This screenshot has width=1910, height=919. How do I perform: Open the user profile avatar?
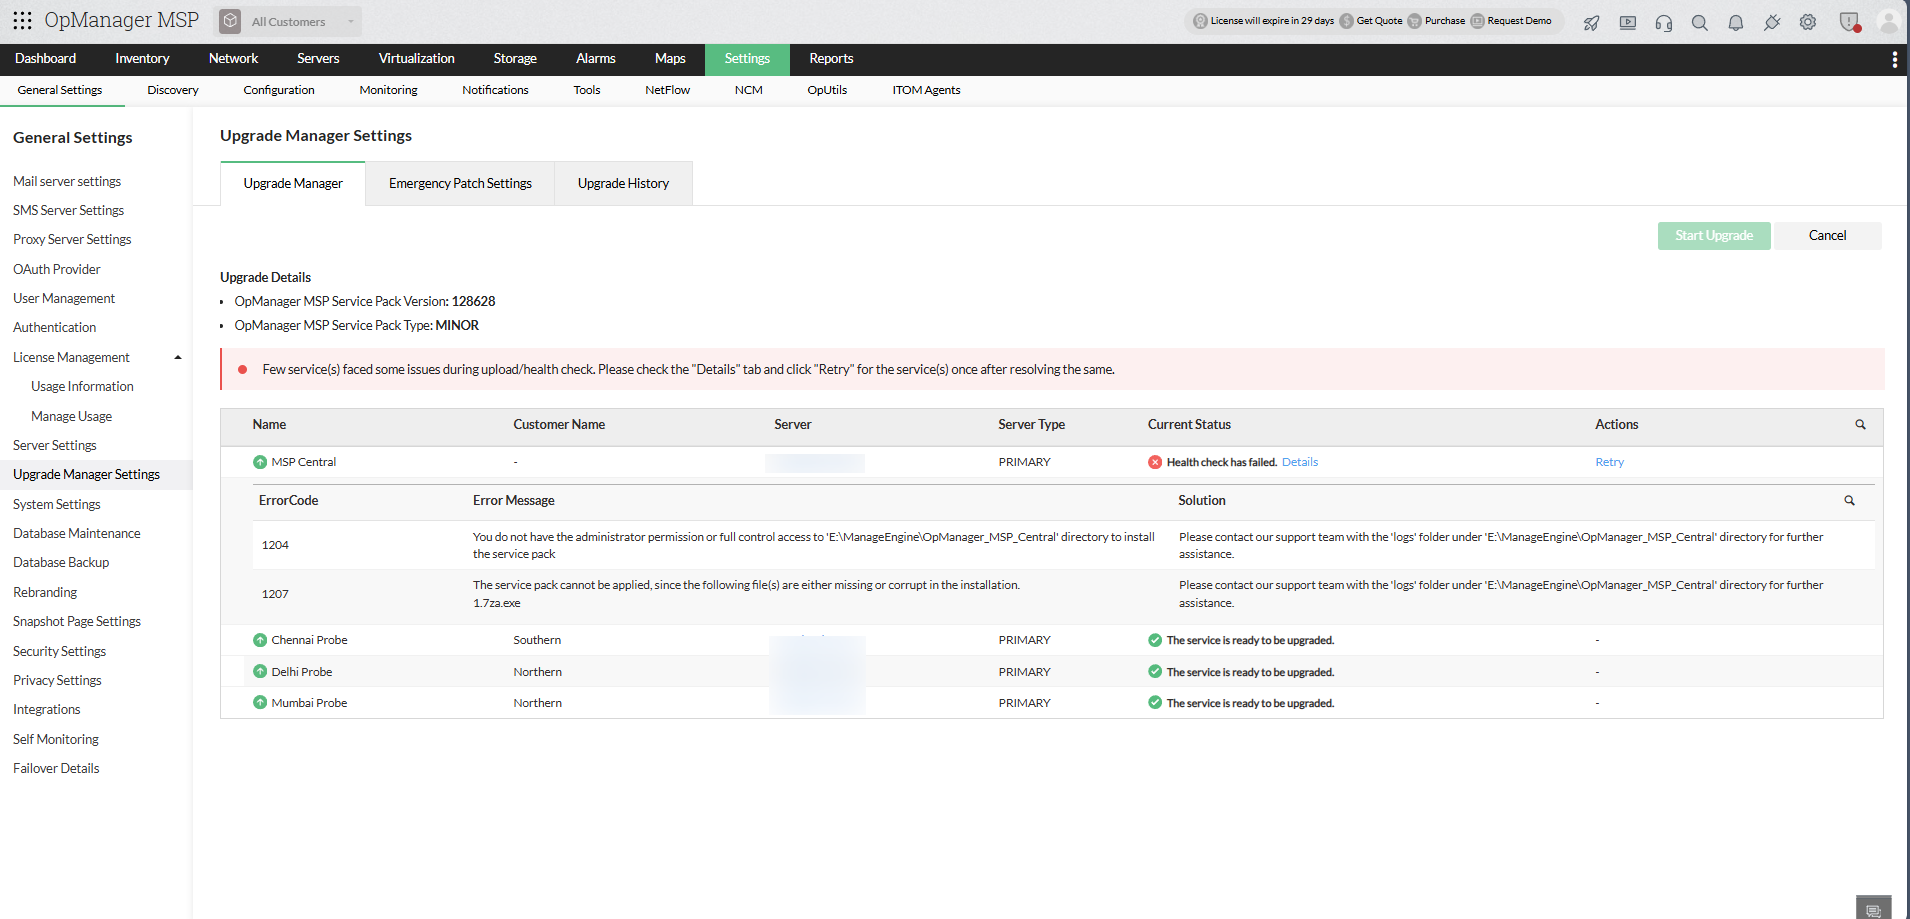coord(1888,21)
